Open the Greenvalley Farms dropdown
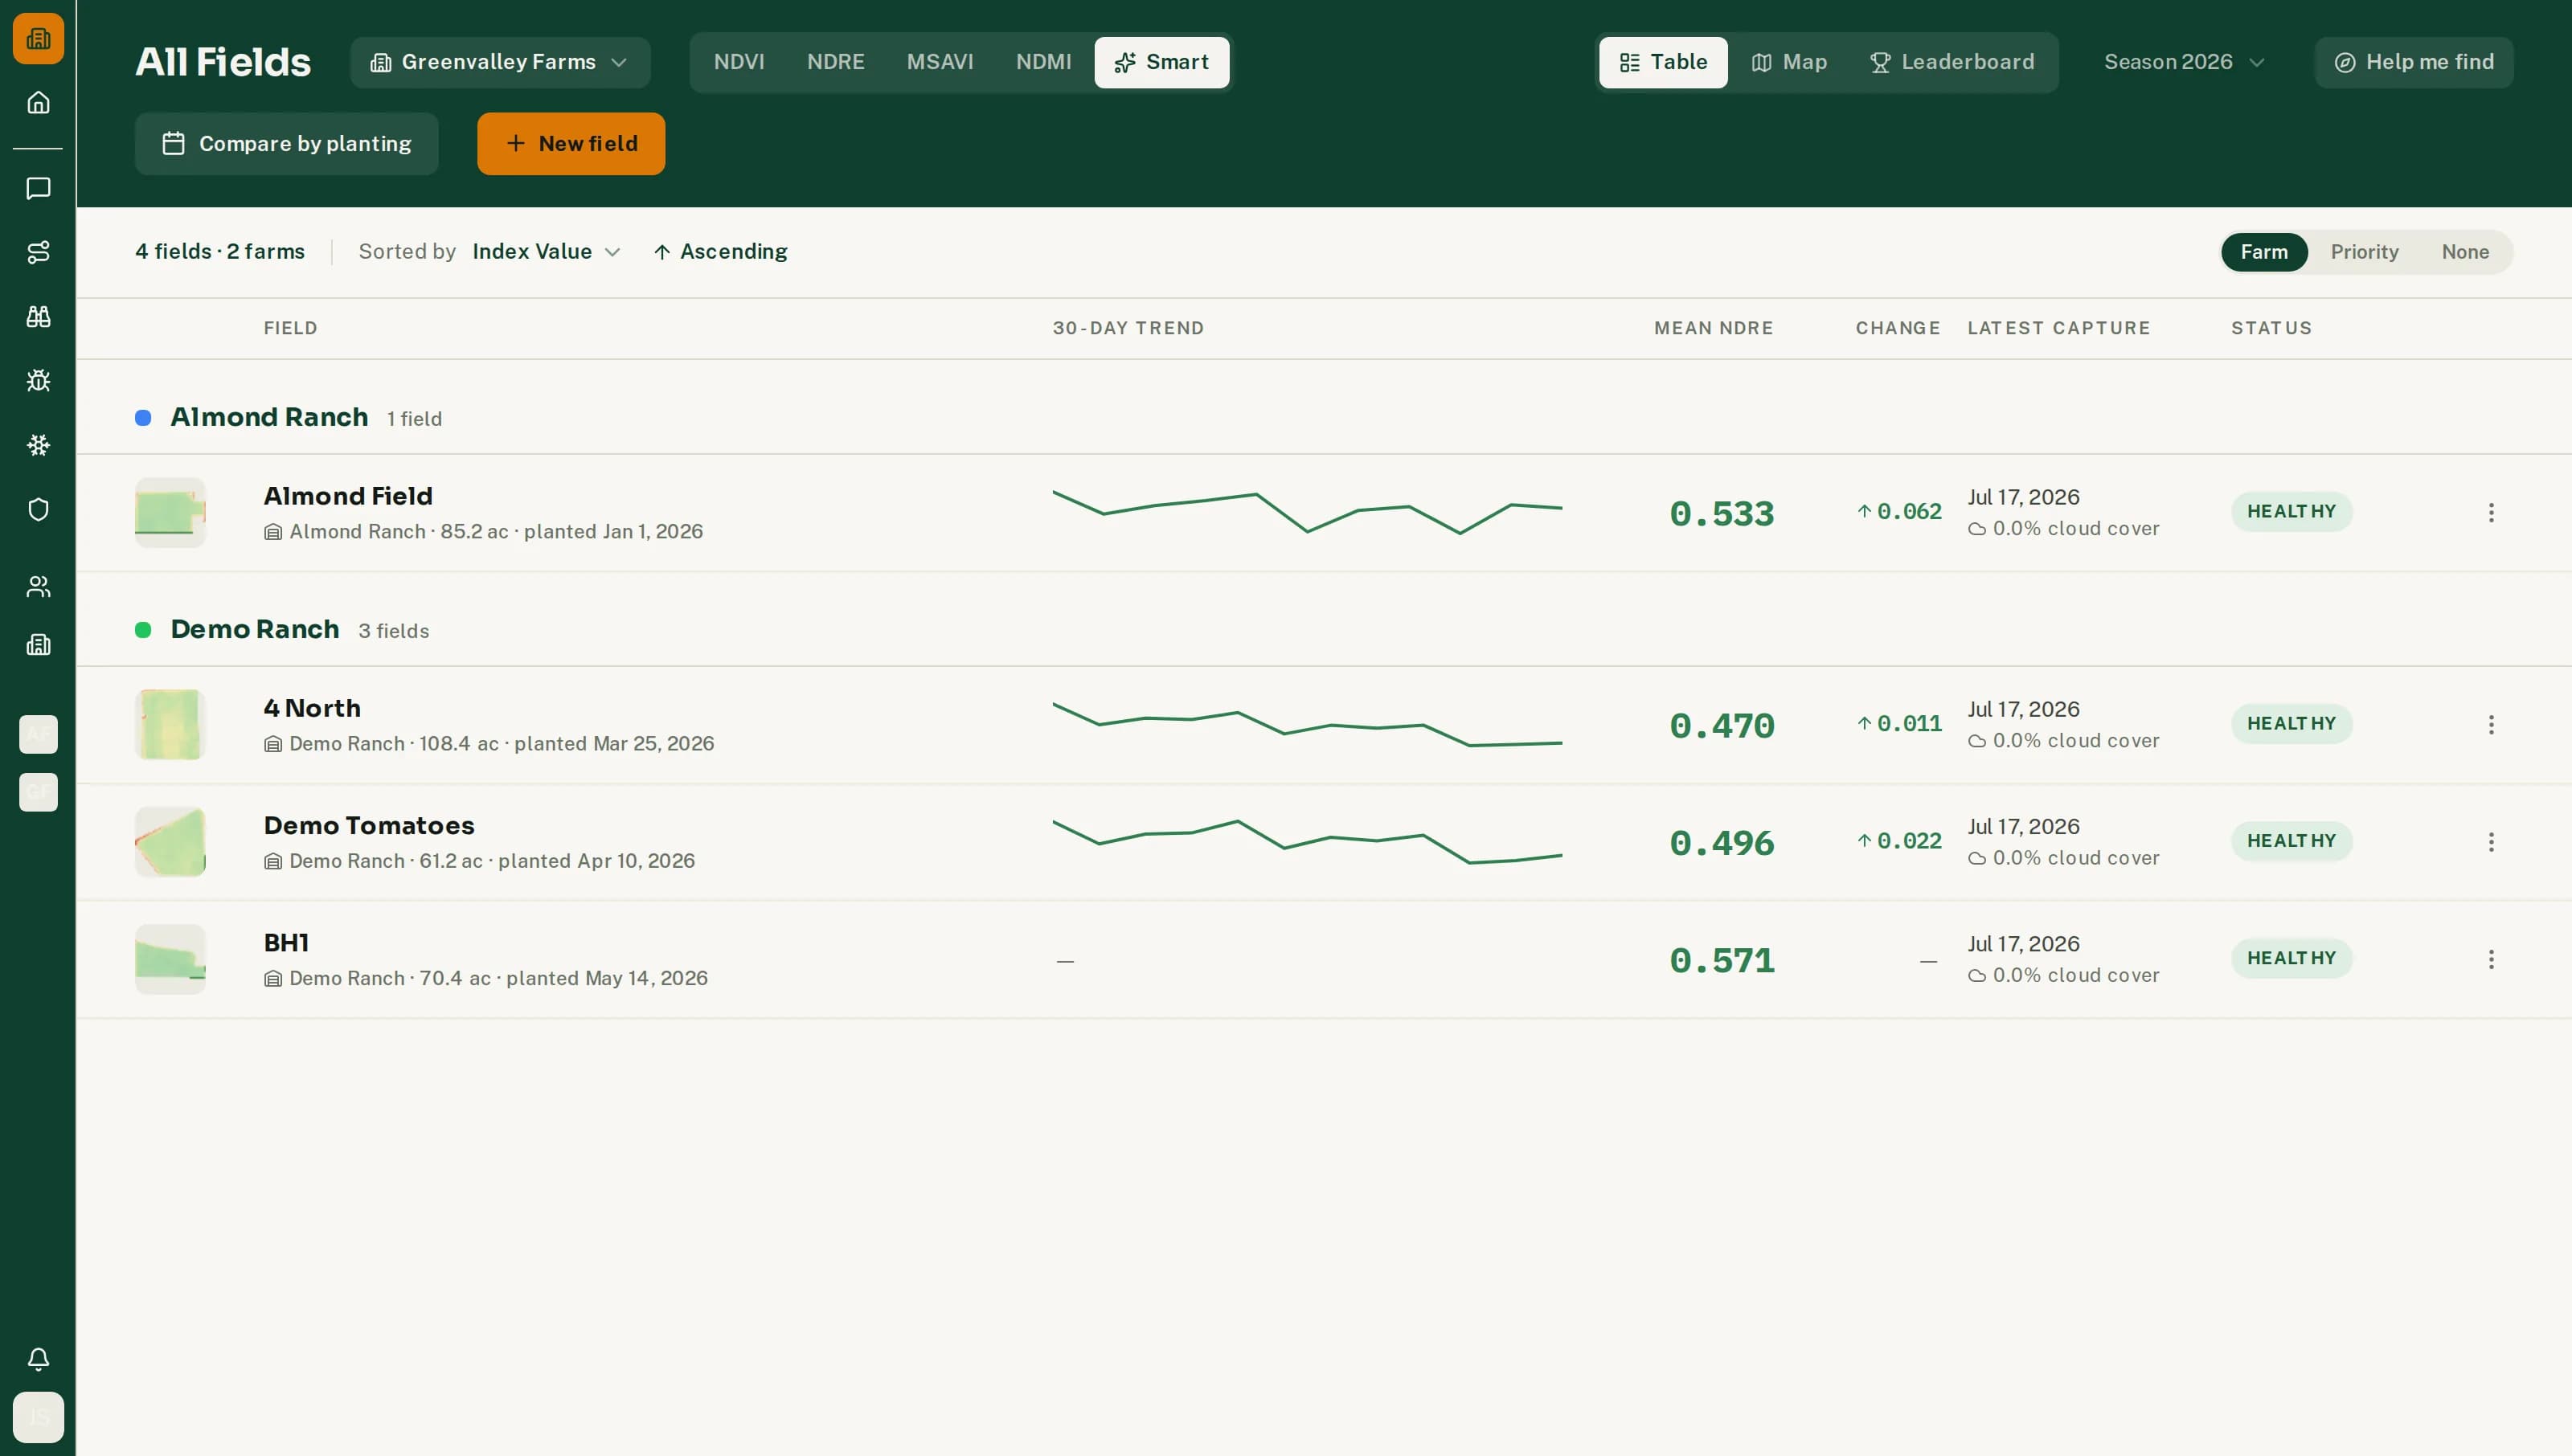Screen dimensions: 2572x1456 [x=500, y=62]
